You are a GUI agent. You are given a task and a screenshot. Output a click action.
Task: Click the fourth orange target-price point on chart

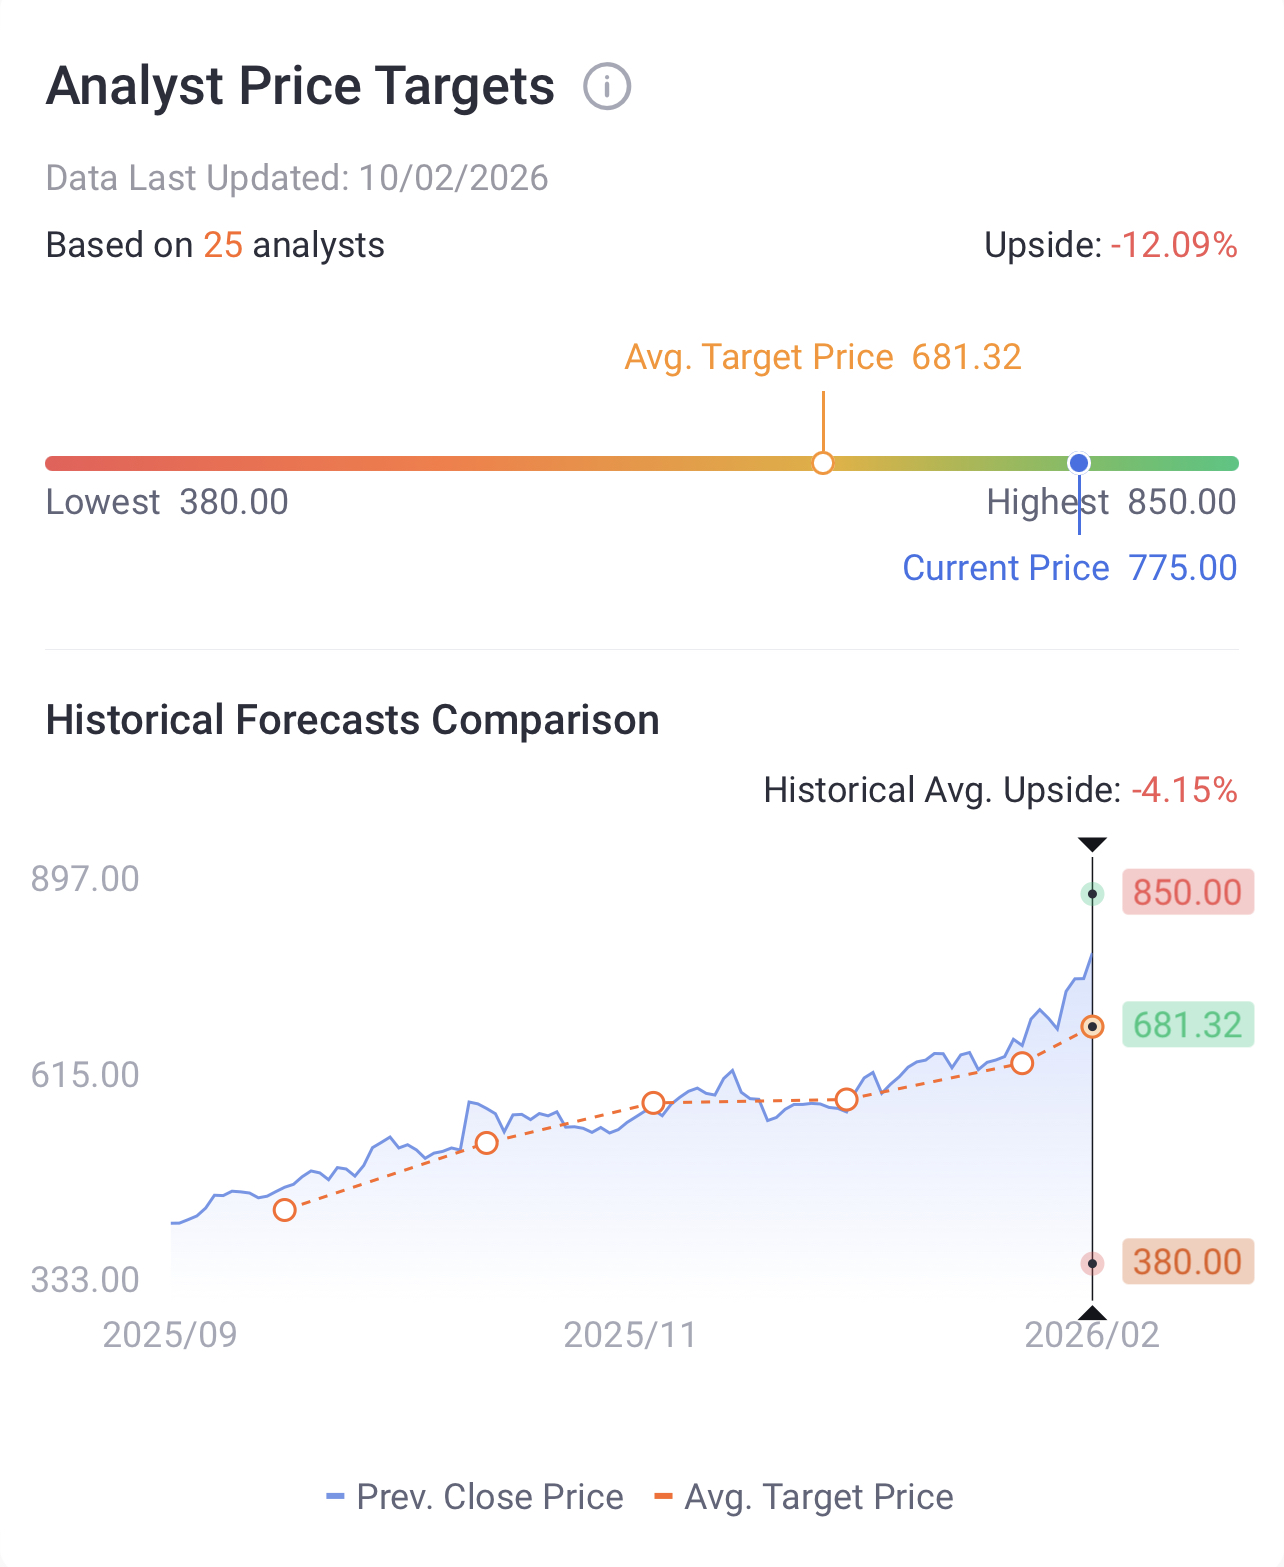846,1100
